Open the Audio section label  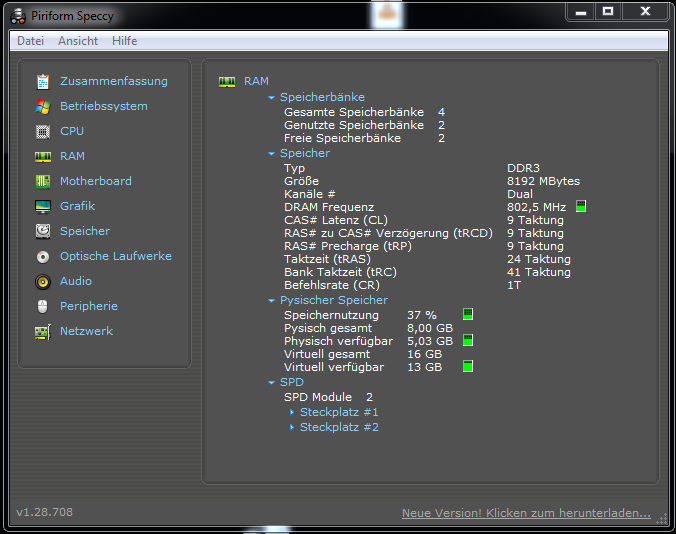[76, 281]
